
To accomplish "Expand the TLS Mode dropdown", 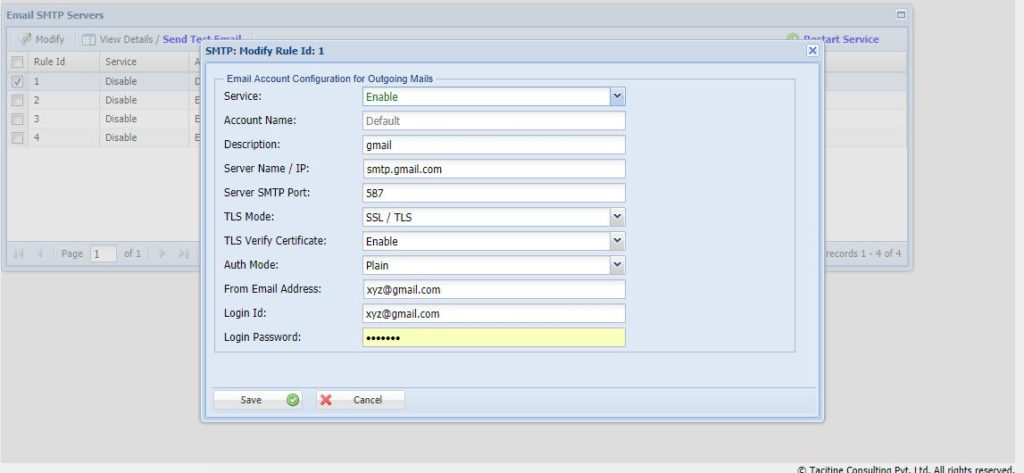I will coord(617,217).
